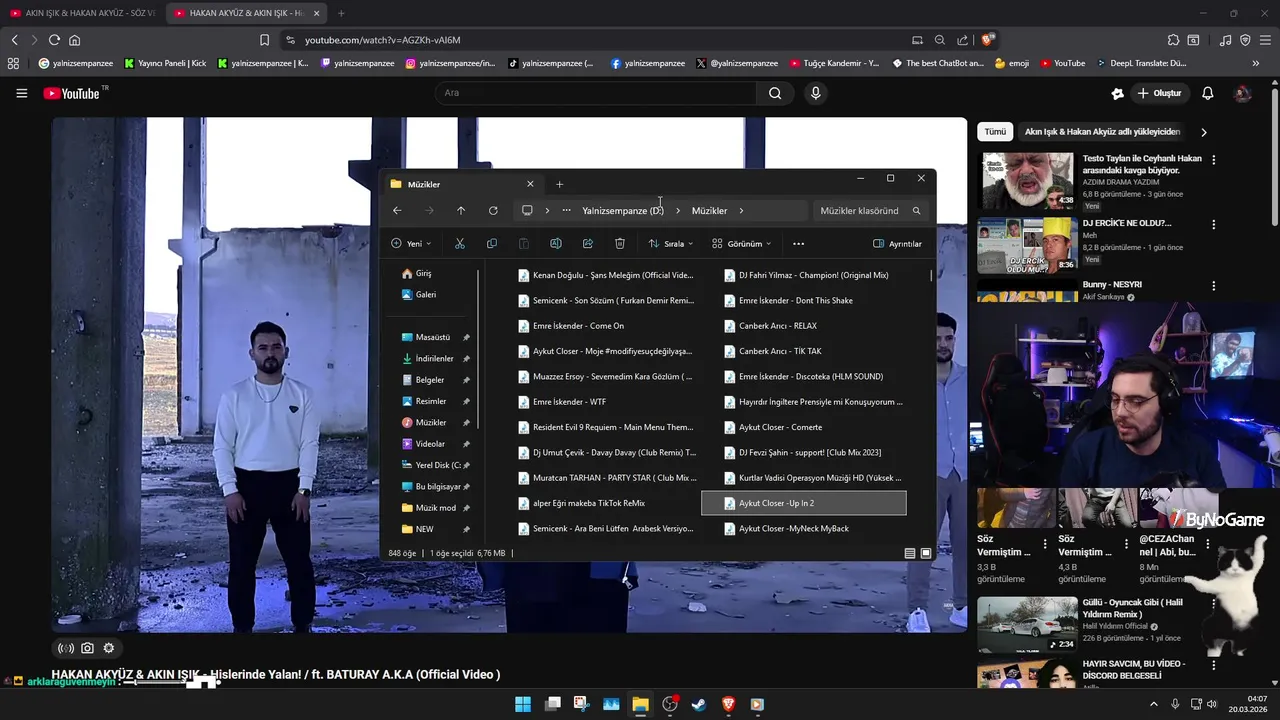Open Yayıncı Paneli | Kick bookmark
Viewport: 1280px width, 720px height.
tap(165, 63)
